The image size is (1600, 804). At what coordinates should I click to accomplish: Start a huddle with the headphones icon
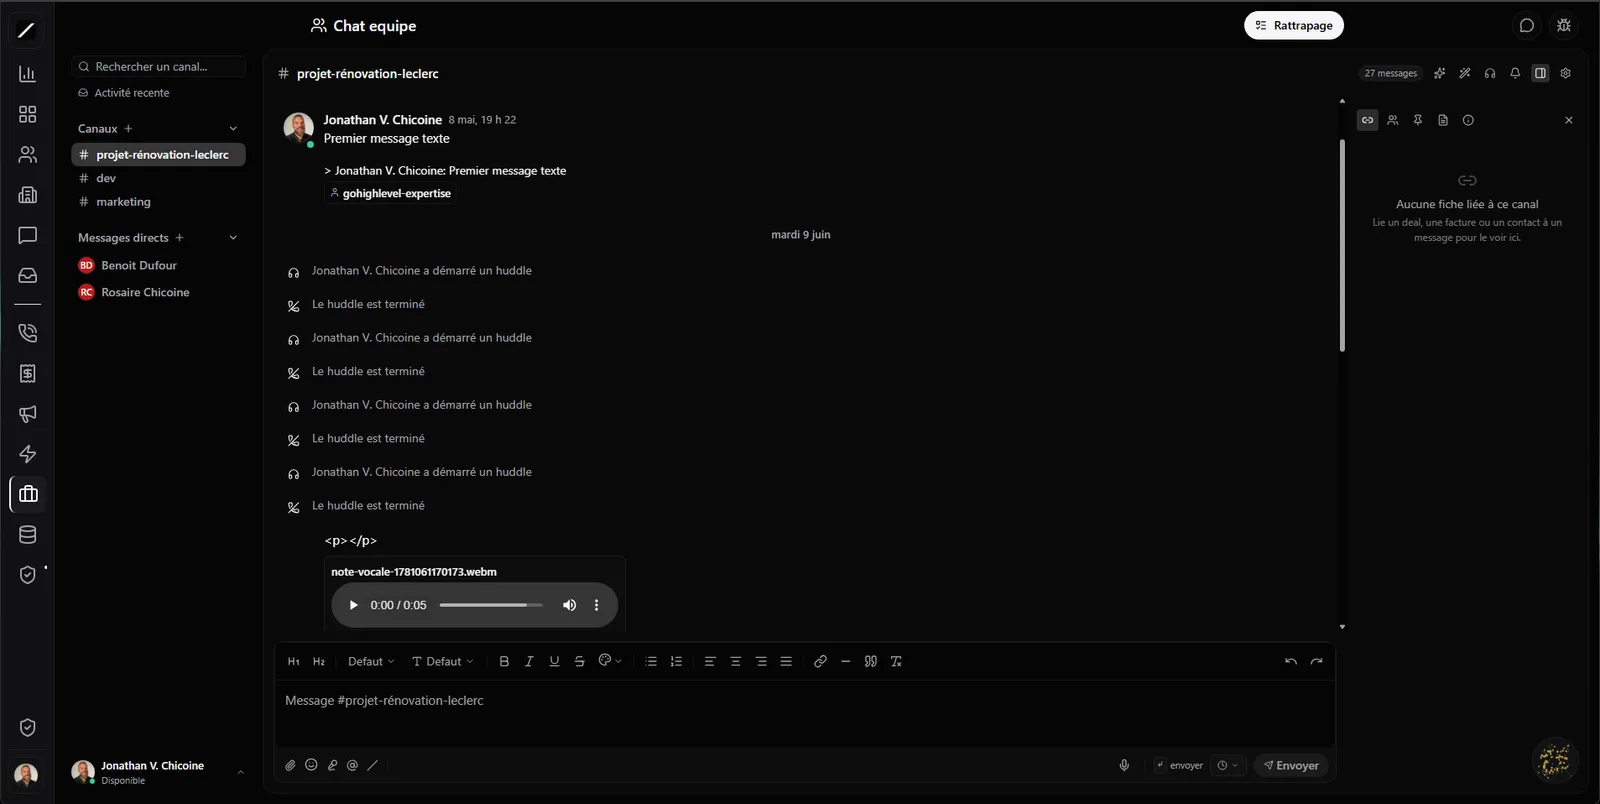coord(1490,73)
